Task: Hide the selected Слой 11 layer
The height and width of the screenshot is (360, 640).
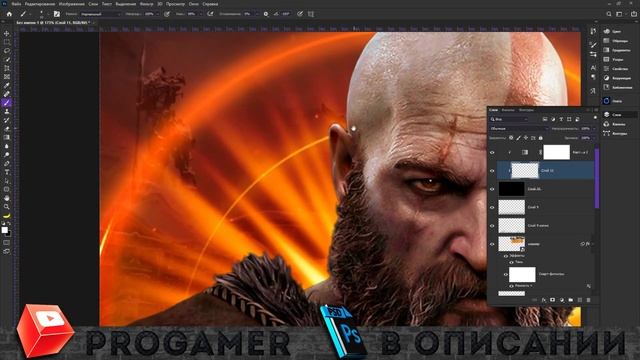Action: tap(492, 171)
